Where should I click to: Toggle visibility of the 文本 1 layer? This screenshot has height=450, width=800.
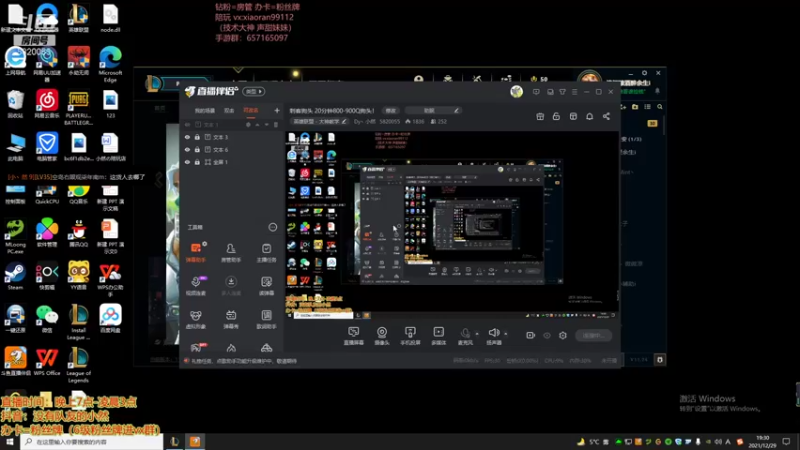187,124
